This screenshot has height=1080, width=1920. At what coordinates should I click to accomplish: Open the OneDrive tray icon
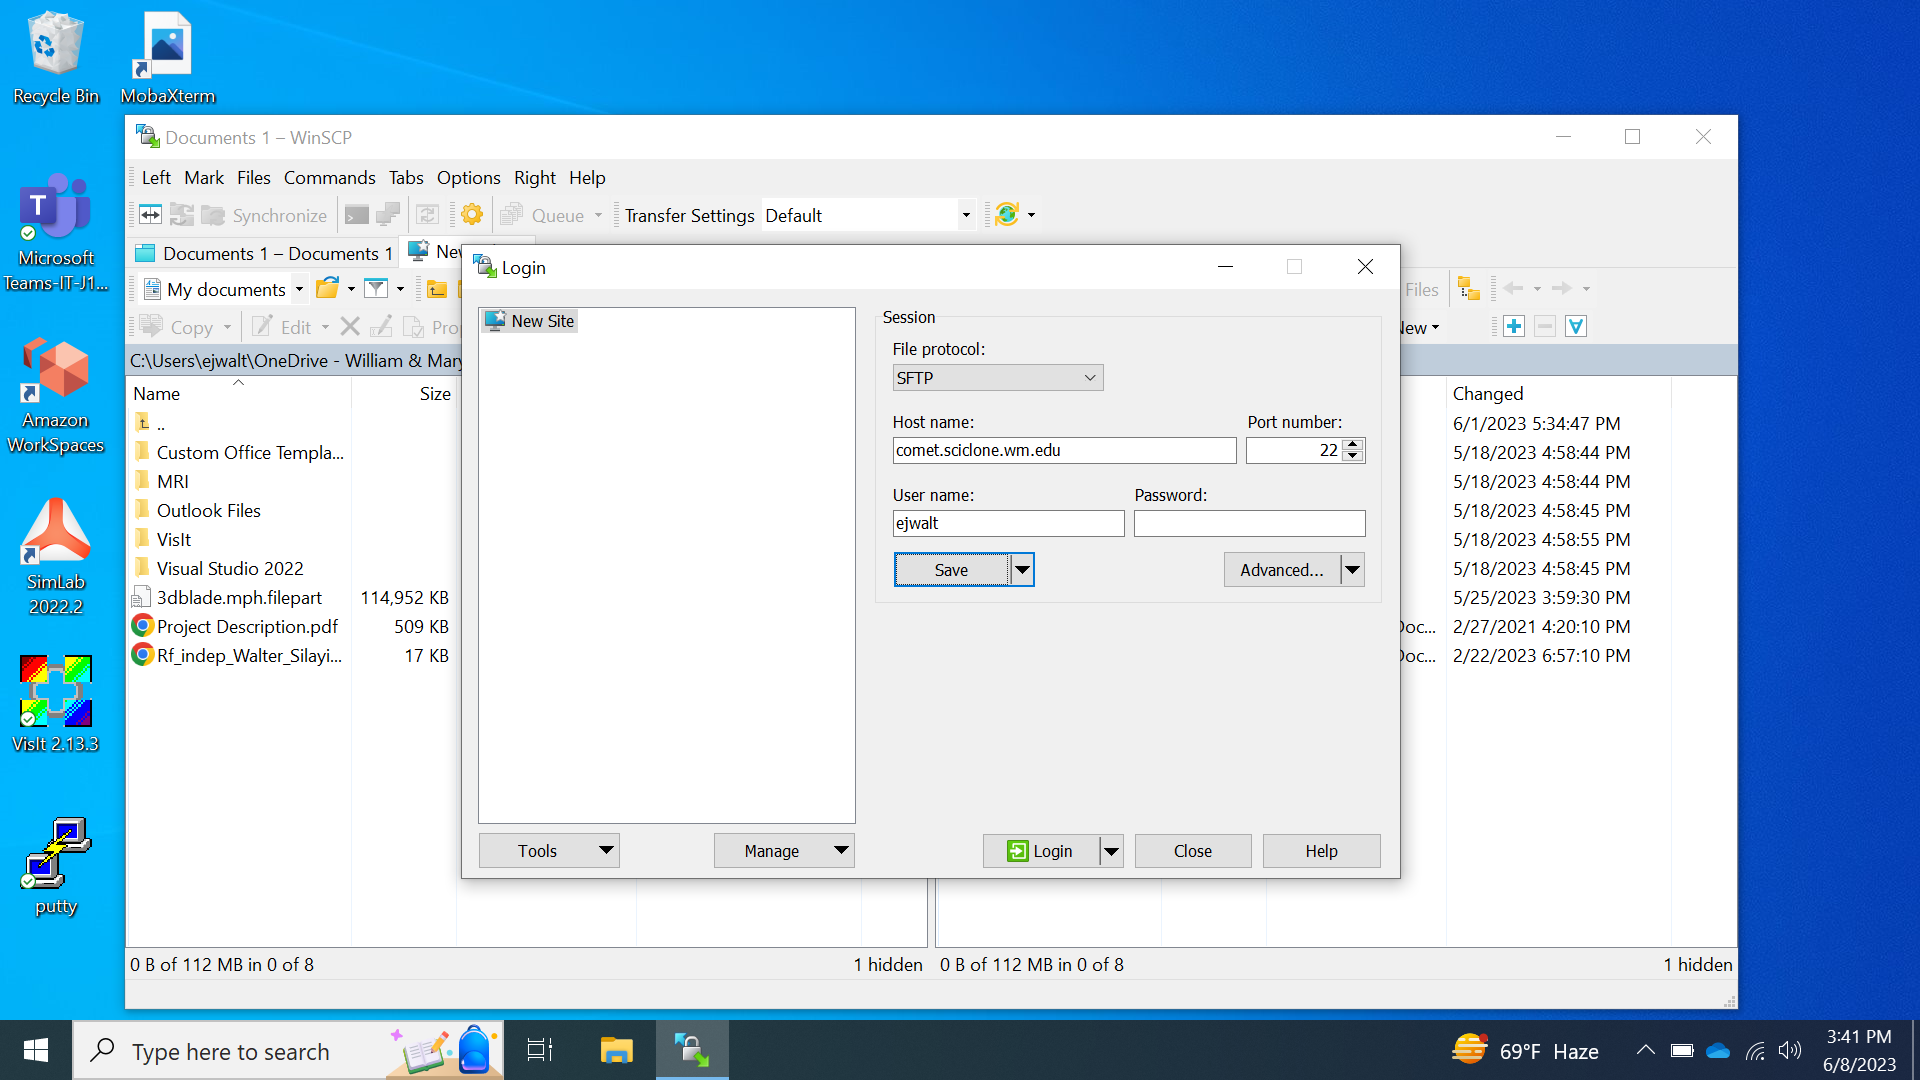click(x=1718, y=1051)
